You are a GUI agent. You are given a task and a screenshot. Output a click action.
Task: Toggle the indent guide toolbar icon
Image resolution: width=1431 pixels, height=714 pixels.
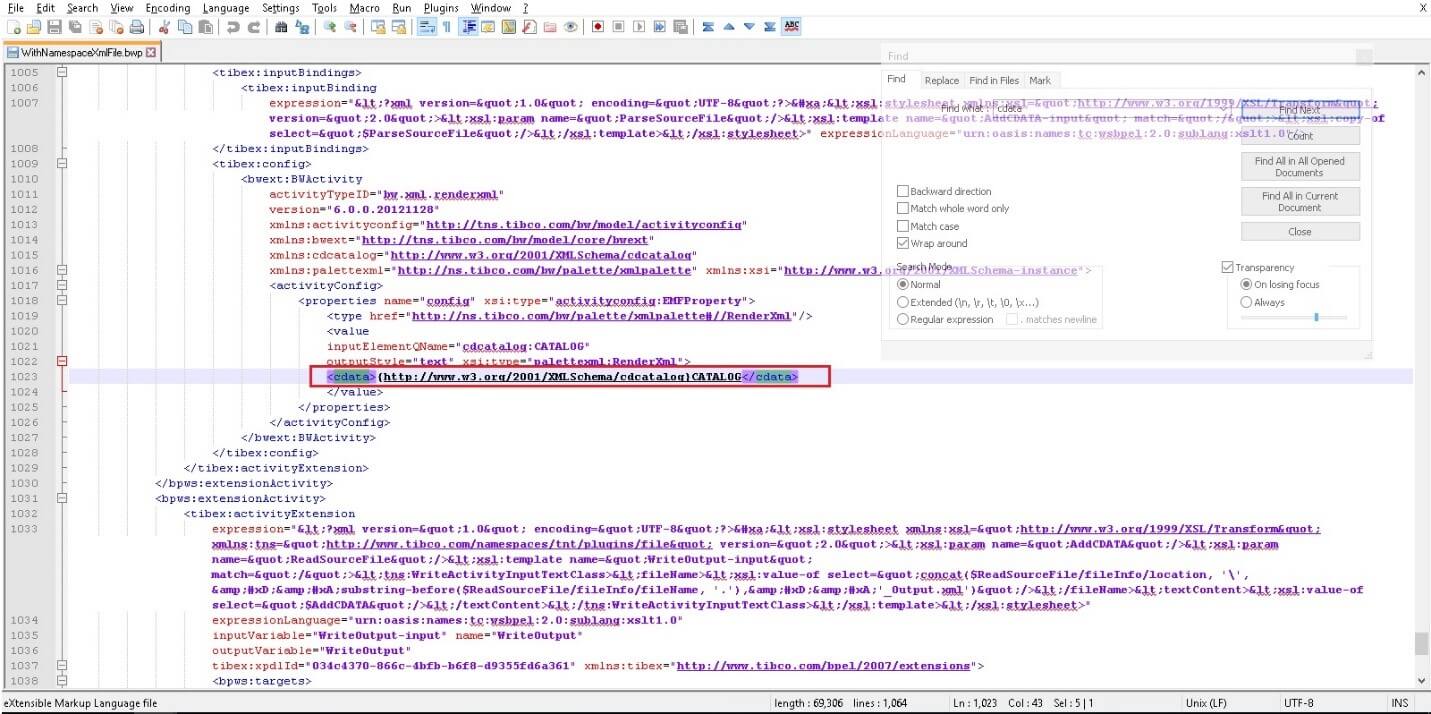coord(468,26)
